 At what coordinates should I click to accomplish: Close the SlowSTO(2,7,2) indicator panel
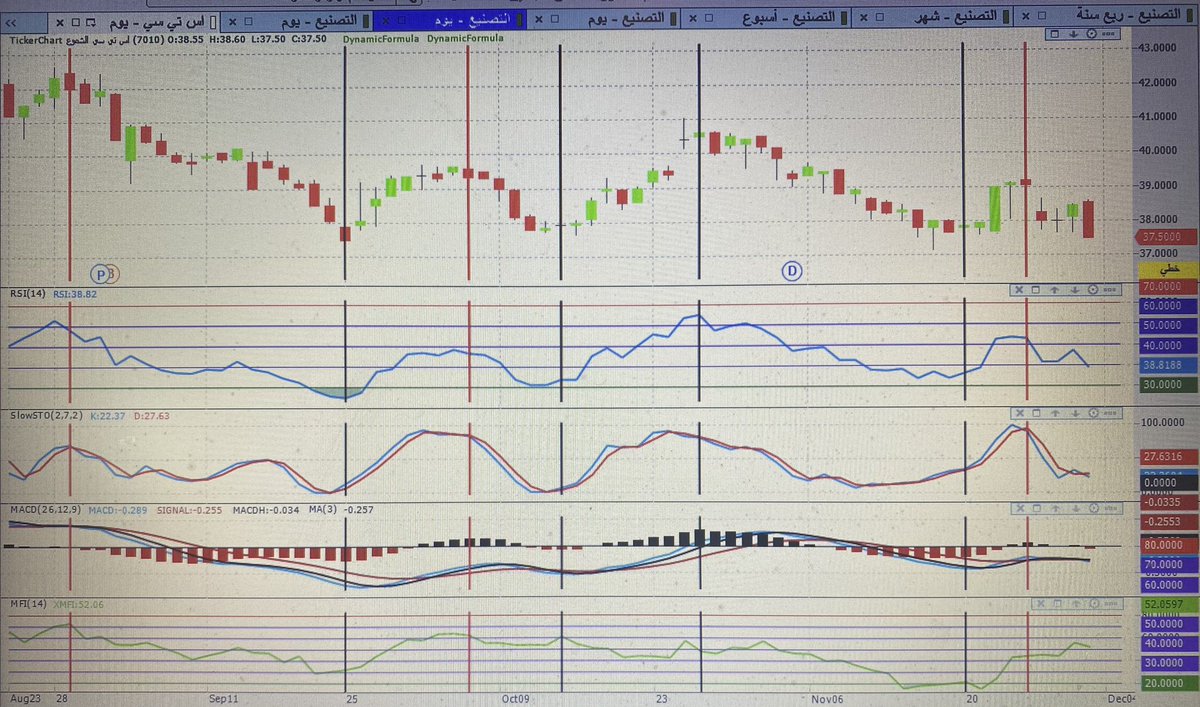(x=1020, y=413)
